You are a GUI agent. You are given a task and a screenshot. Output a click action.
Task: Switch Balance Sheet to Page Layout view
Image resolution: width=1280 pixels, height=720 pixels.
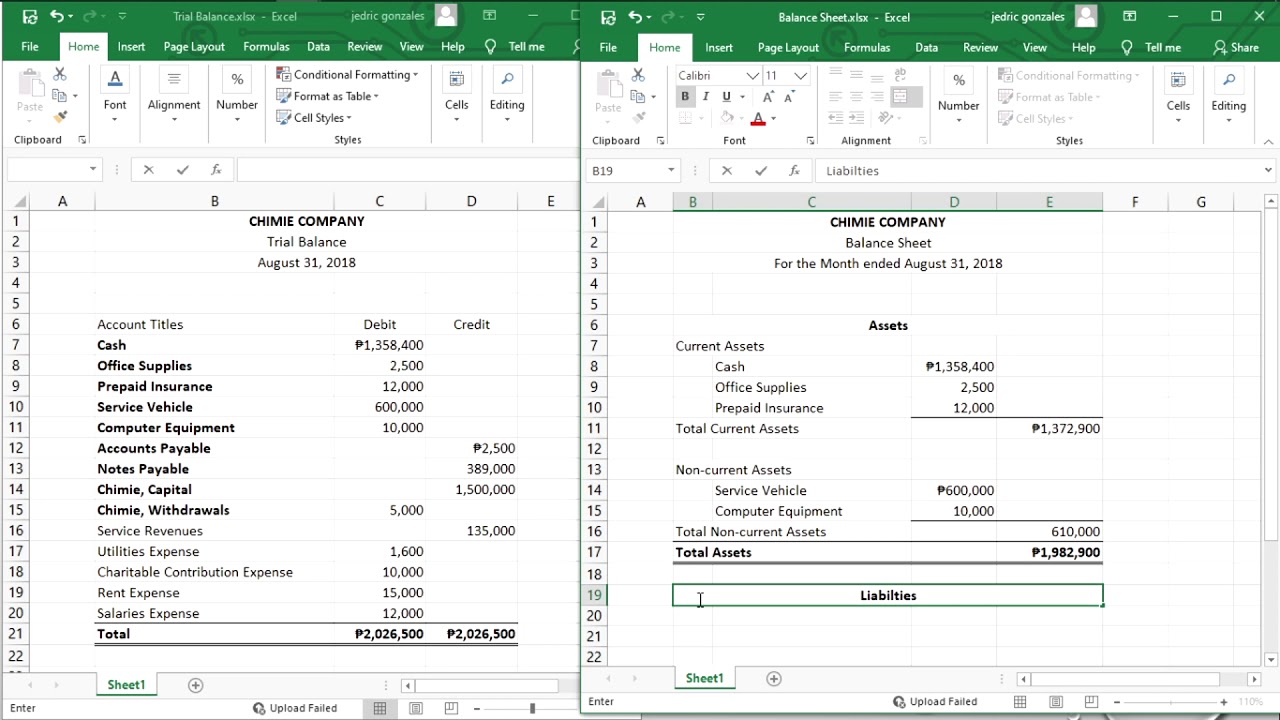click(1056, 702)
